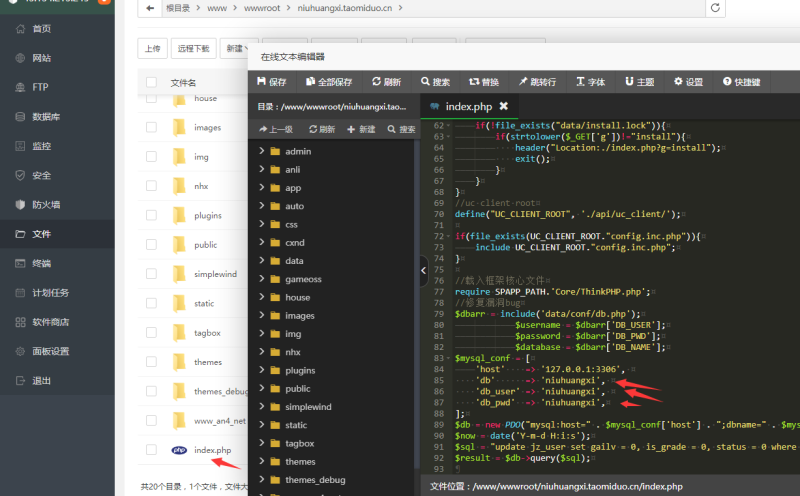Screen dimensions: 800x496
Task: Click 刷新 refresh in the editor toolbar
Action: [x=386, y=82]
